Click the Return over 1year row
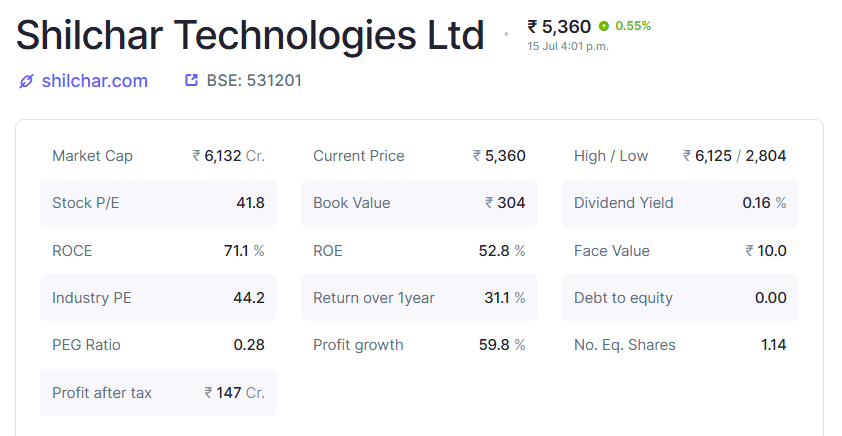 click(419, 297)
